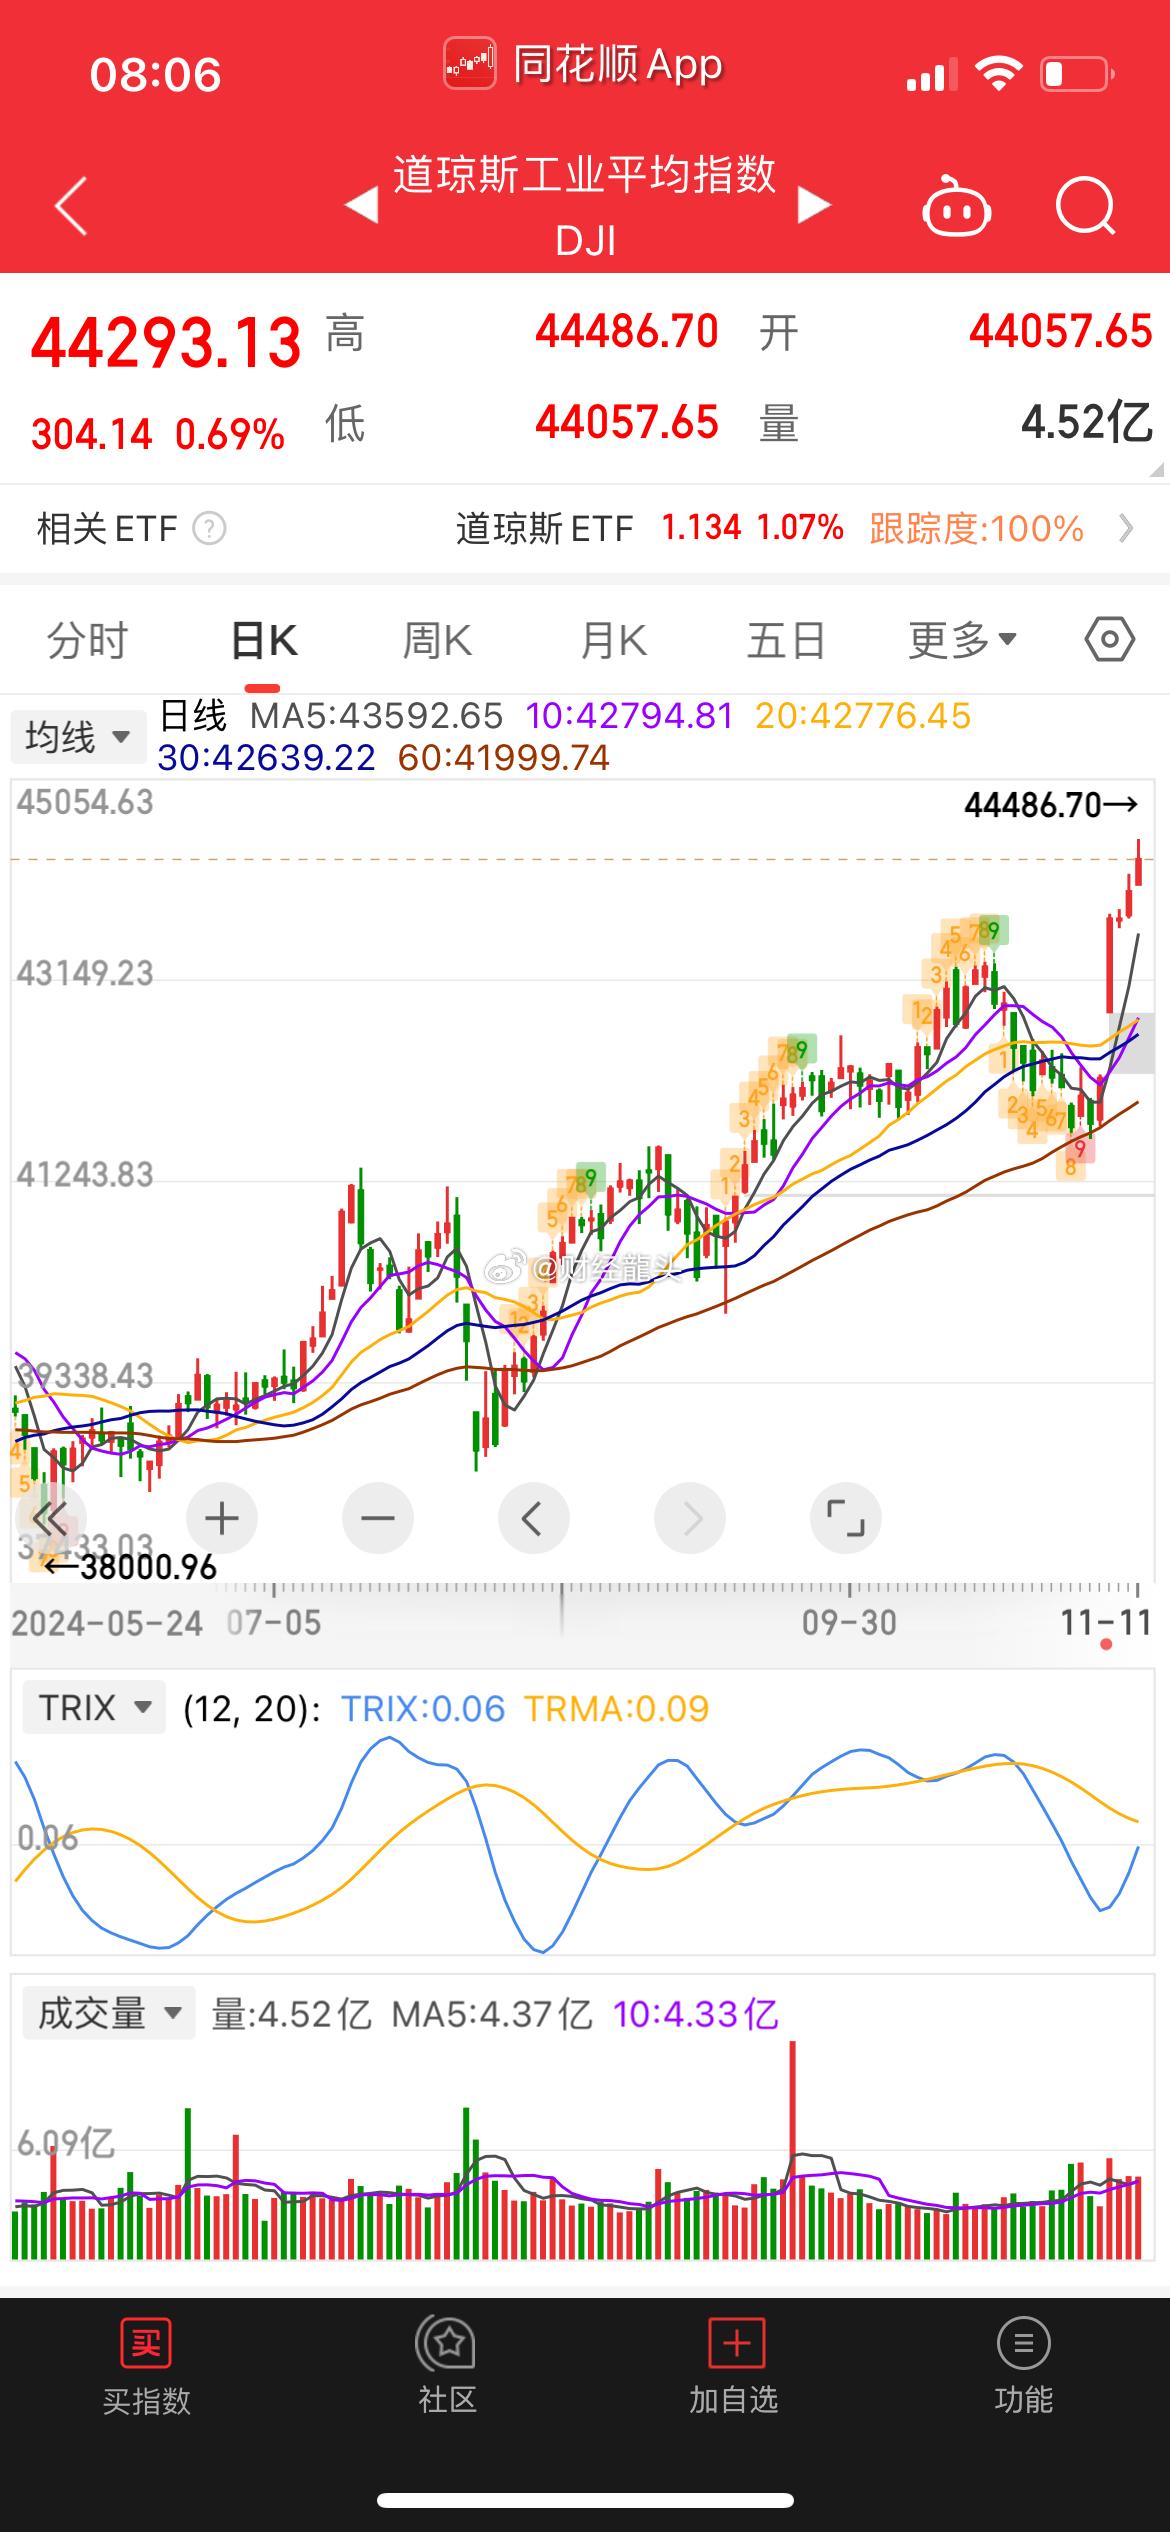Viewport: 1170px width, 2532px height.
Task: Enter fullscreen chart mode
Action: coord(846,1518)
